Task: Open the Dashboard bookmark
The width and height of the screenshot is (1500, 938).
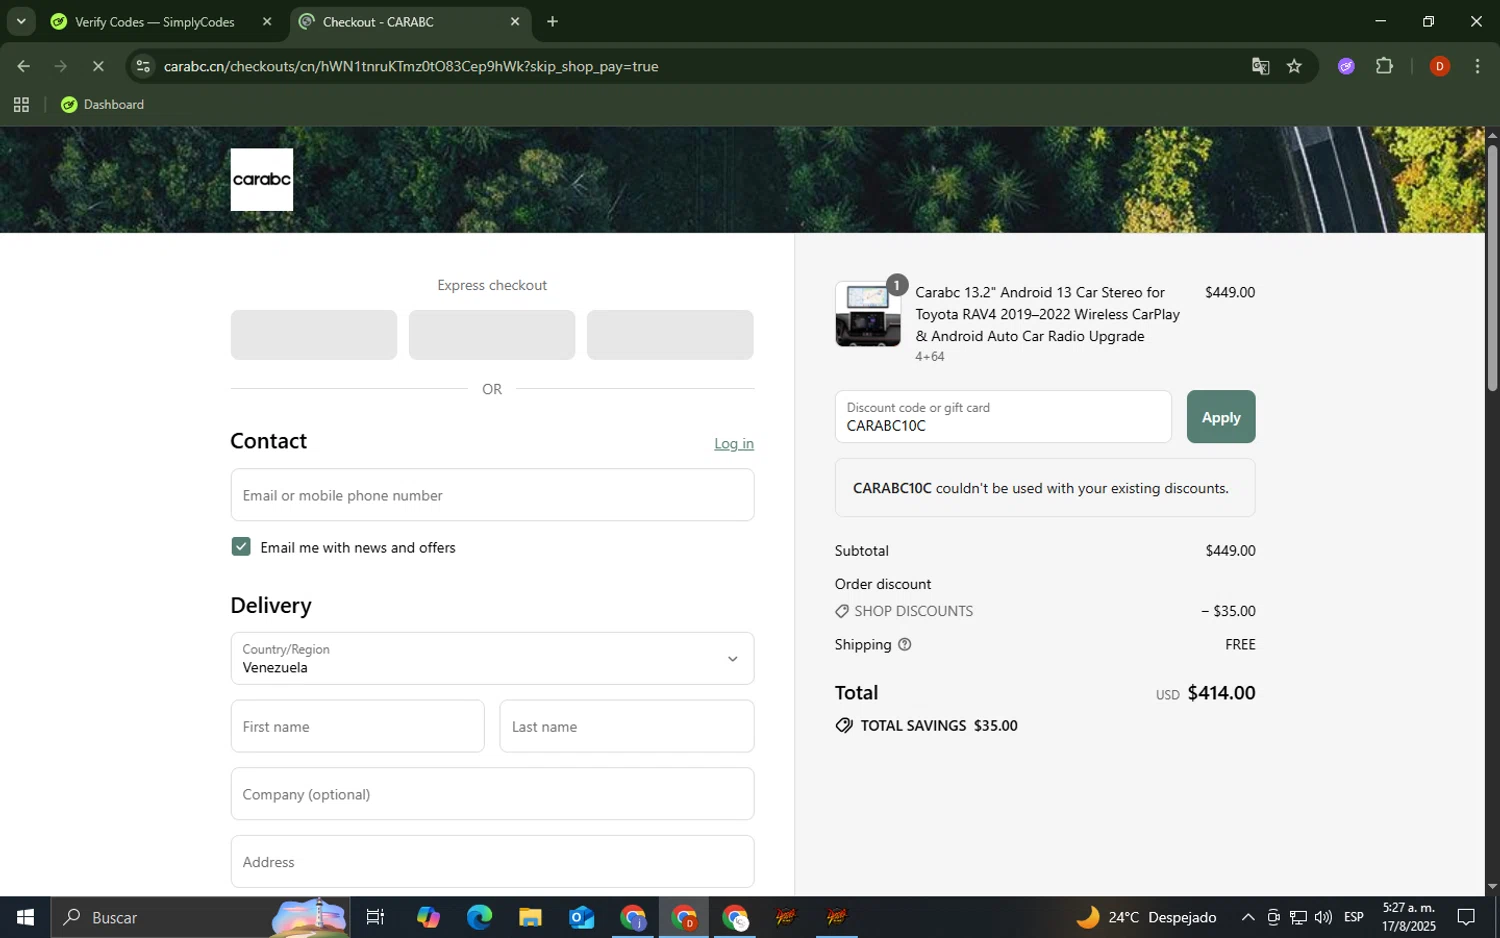Action: 102,105
